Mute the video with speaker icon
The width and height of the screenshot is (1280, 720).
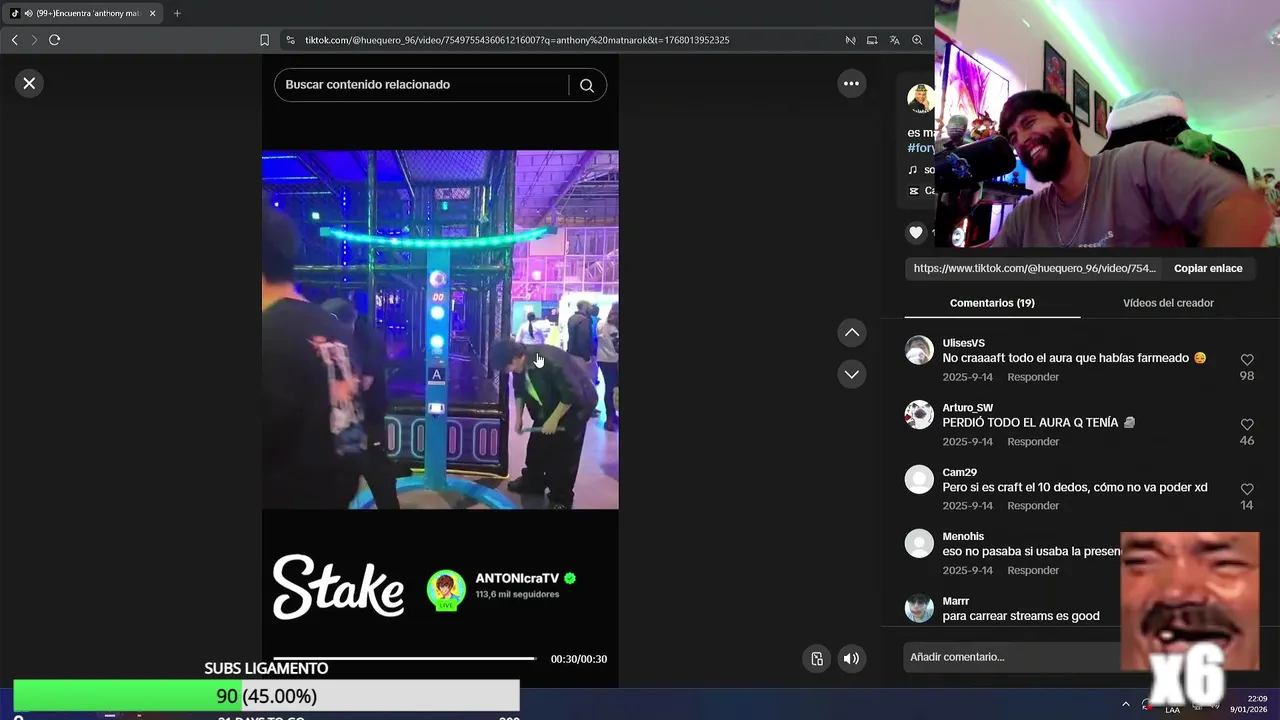click(851, 658)
